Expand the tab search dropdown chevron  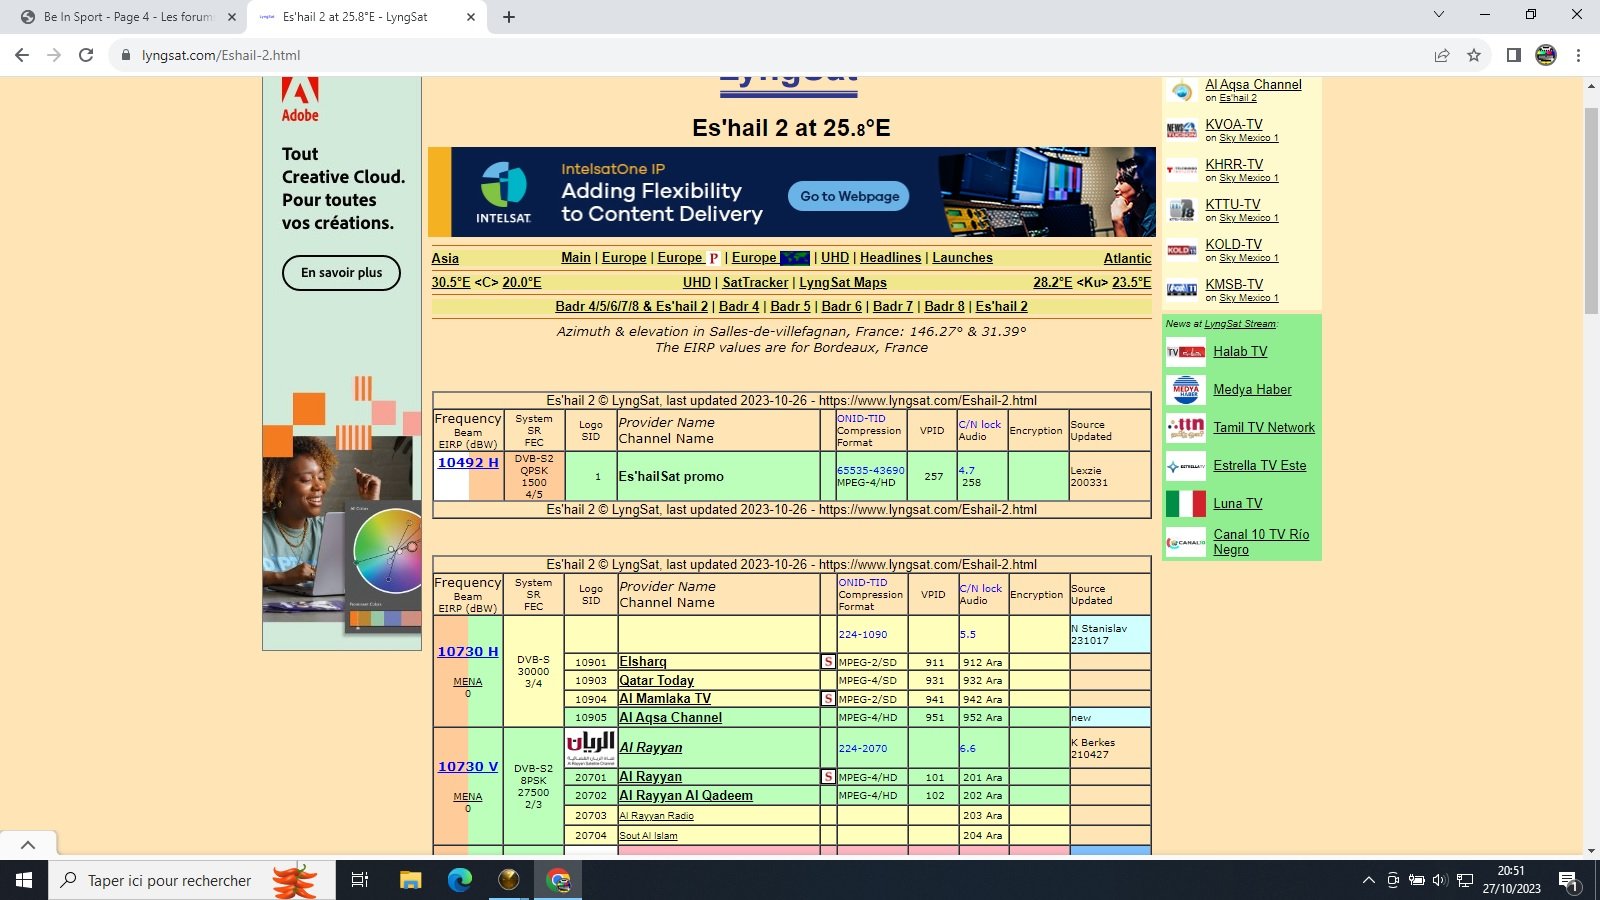(1438, 15)
